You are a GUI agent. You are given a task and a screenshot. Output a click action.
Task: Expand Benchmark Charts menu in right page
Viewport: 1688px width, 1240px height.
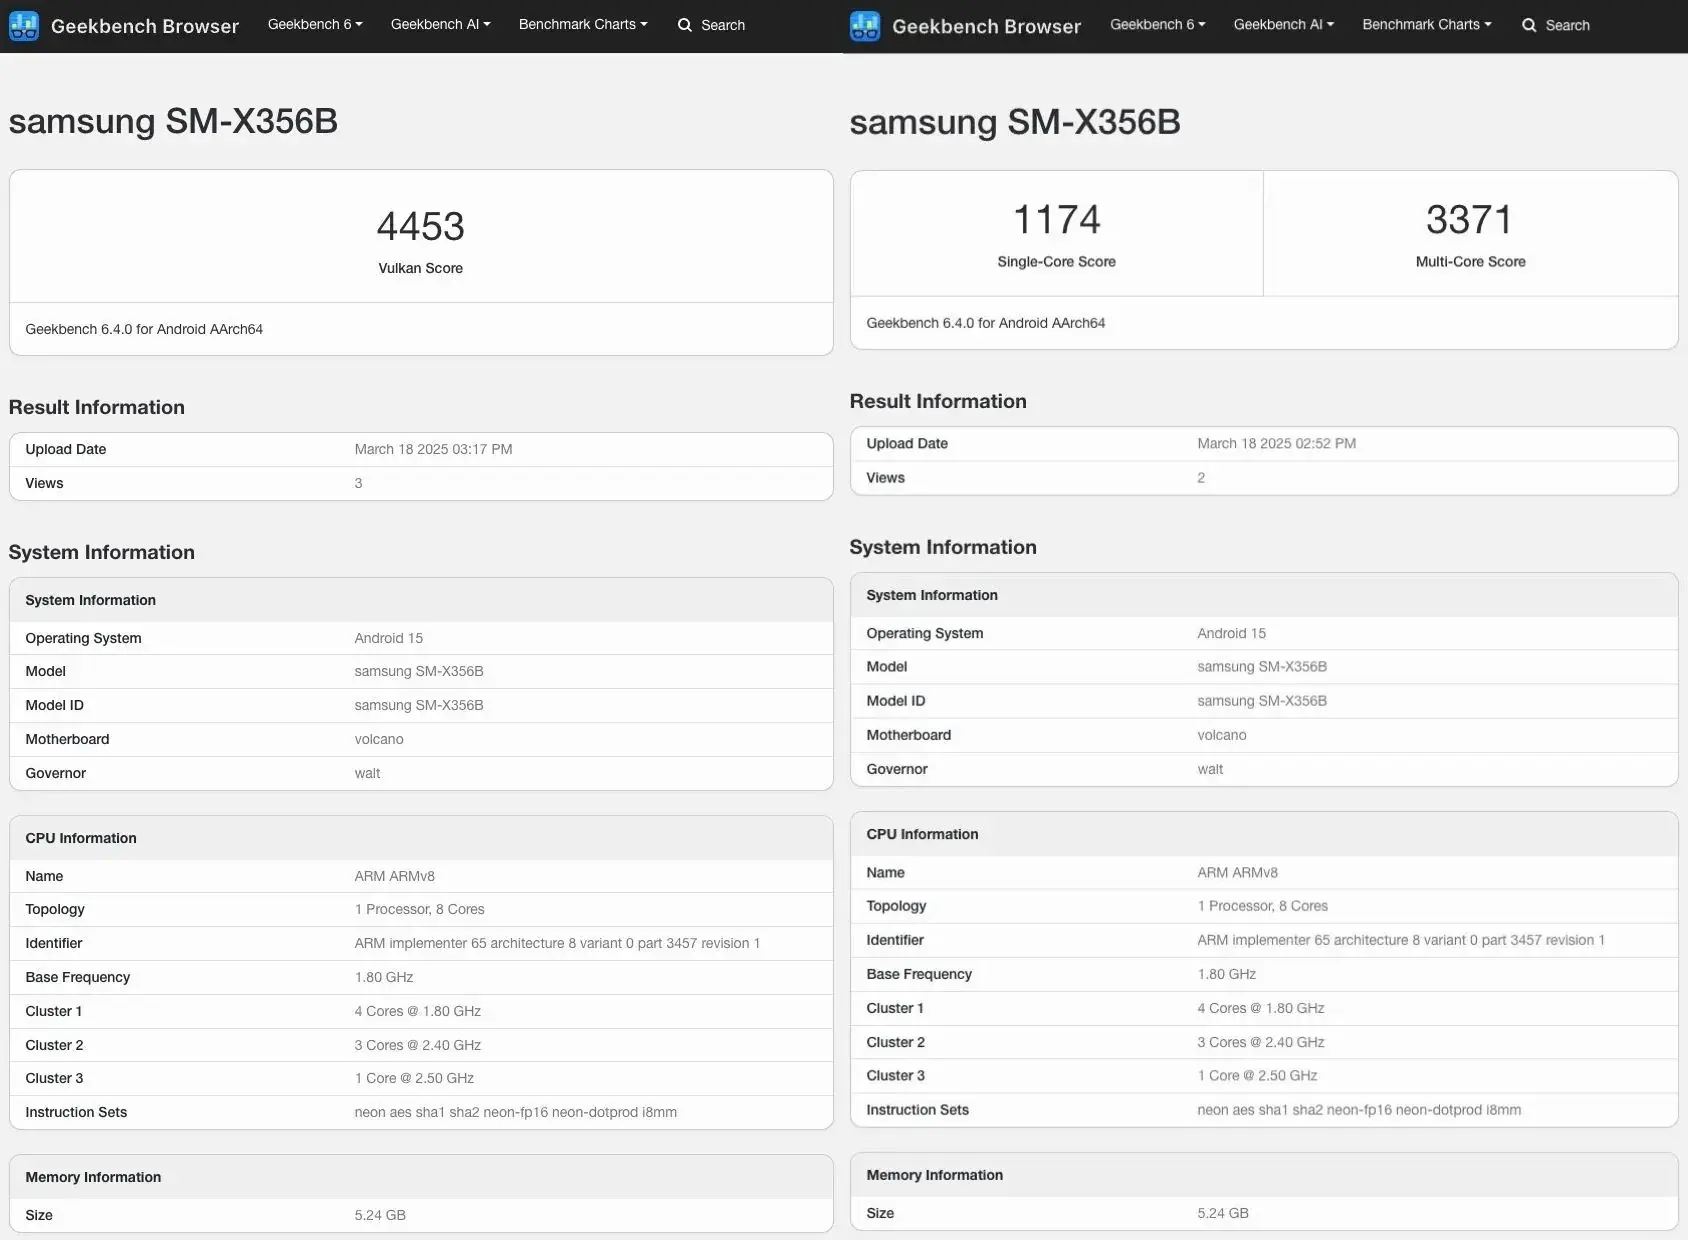coord(1426,25)
